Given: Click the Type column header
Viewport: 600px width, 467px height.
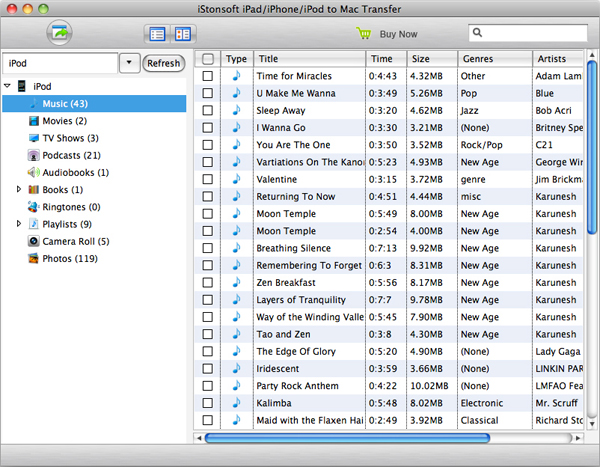Looking at the screenshot, I should pos(236,59).
